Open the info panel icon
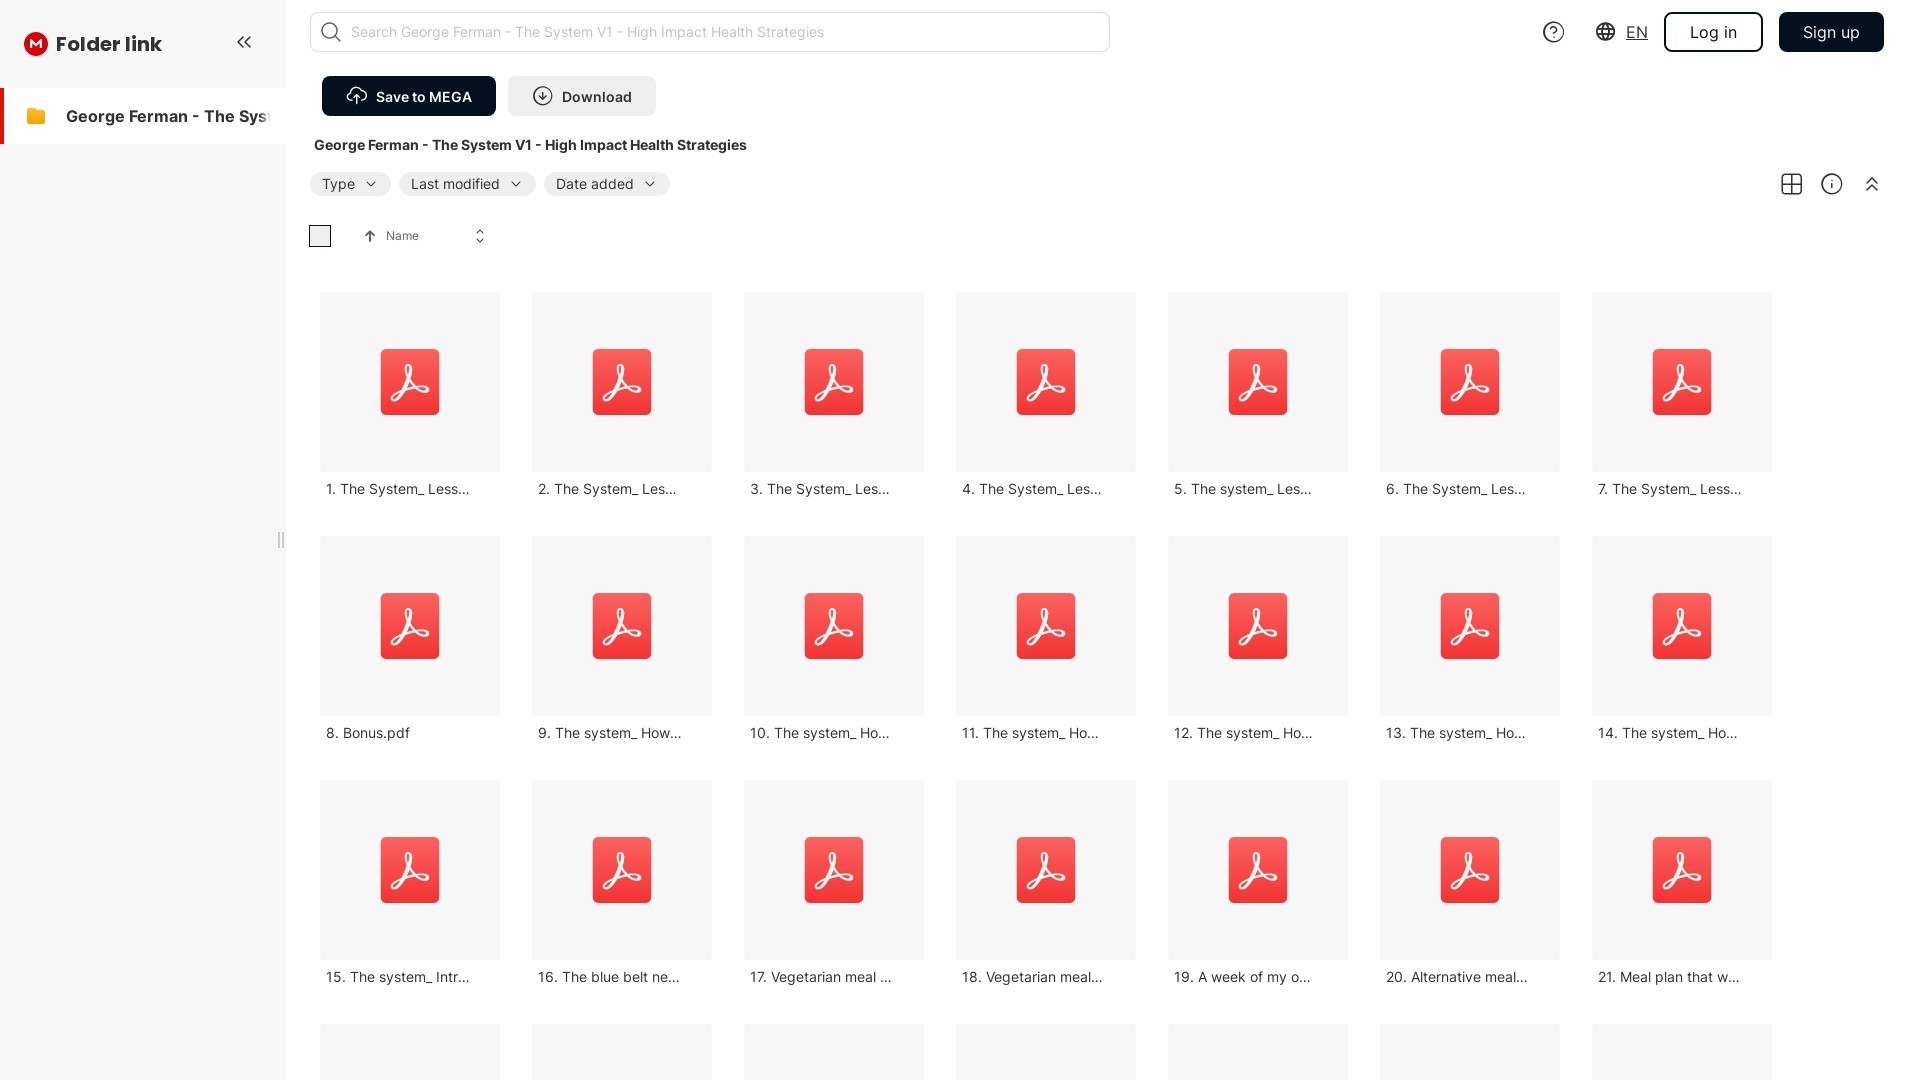 pos(1831,184)
